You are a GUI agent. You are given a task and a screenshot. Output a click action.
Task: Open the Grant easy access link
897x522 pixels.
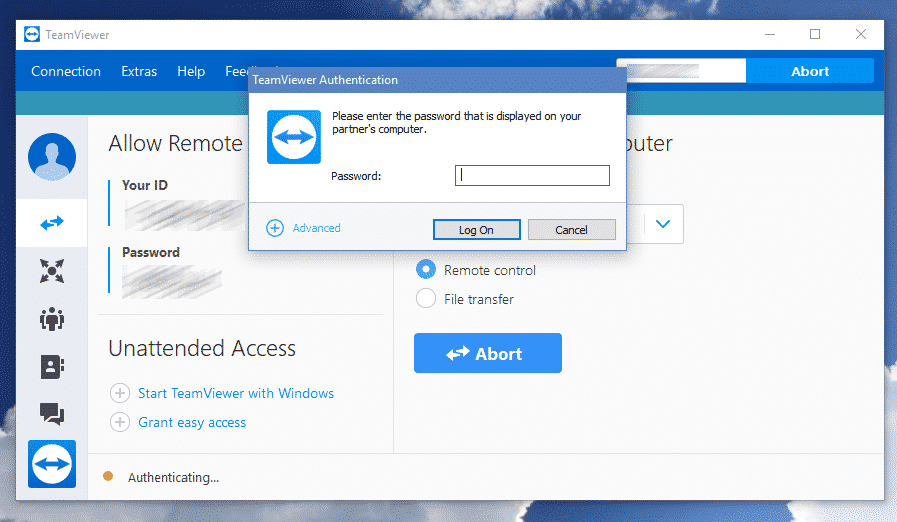point(192,422)
